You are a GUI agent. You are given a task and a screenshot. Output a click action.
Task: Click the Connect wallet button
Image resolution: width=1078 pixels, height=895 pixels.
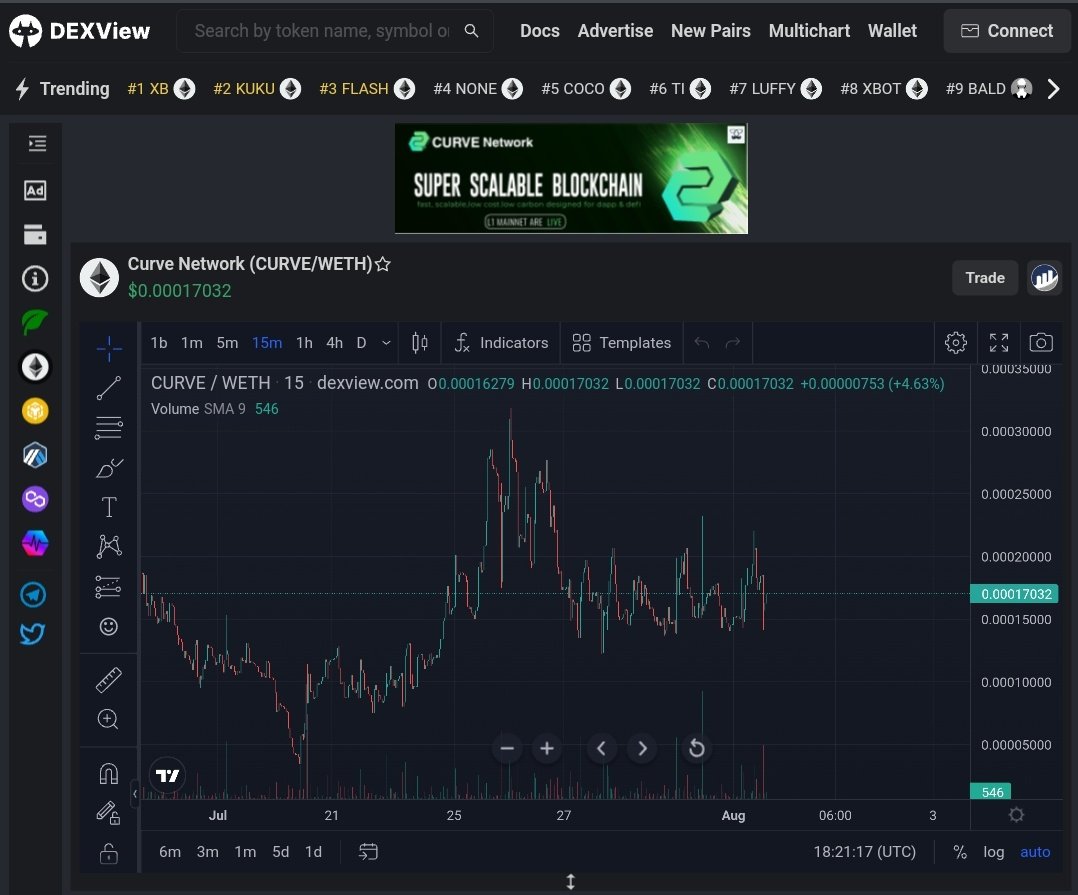1006,31
